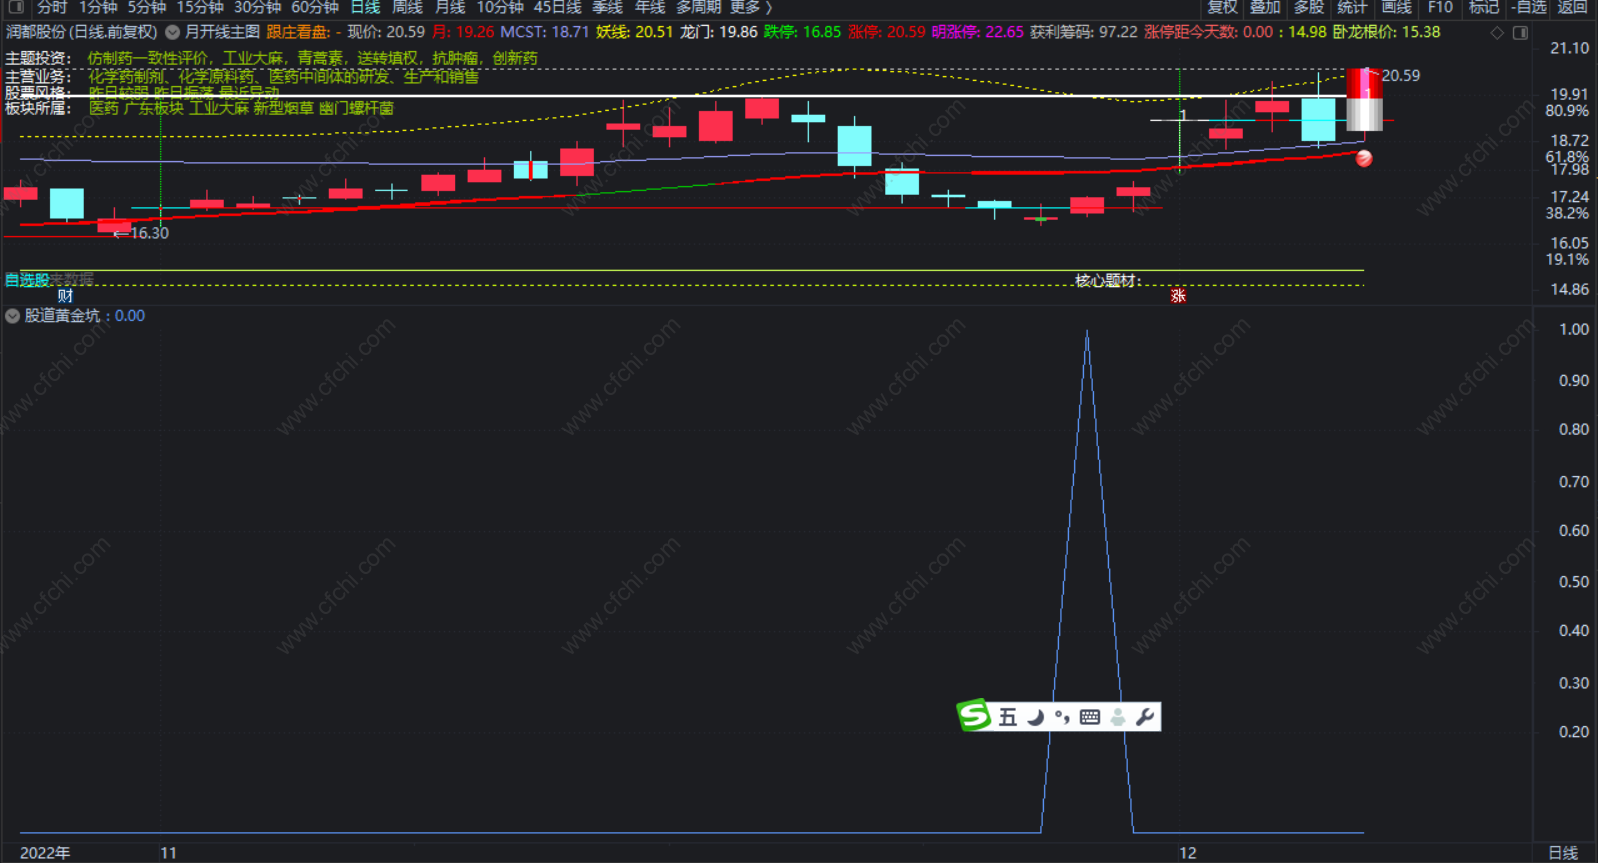Open the 复权 adjustment menu
This screenshot has width=1598, height=863.
pyautogui.click(x=1222, y=7)
